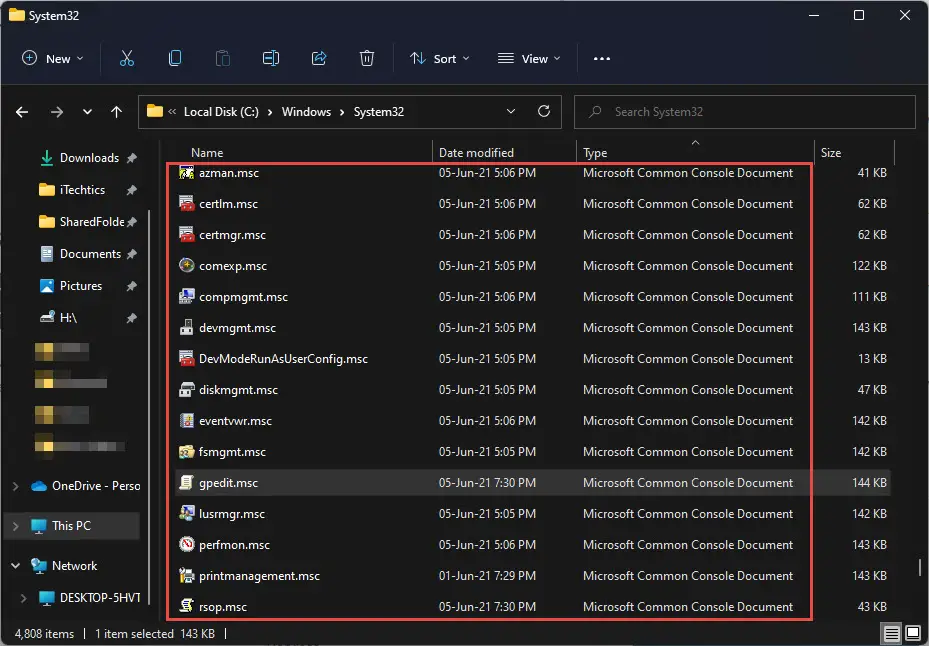929x646 pixels.
Task: Click the 4,808 items status text
Action: 44,634
